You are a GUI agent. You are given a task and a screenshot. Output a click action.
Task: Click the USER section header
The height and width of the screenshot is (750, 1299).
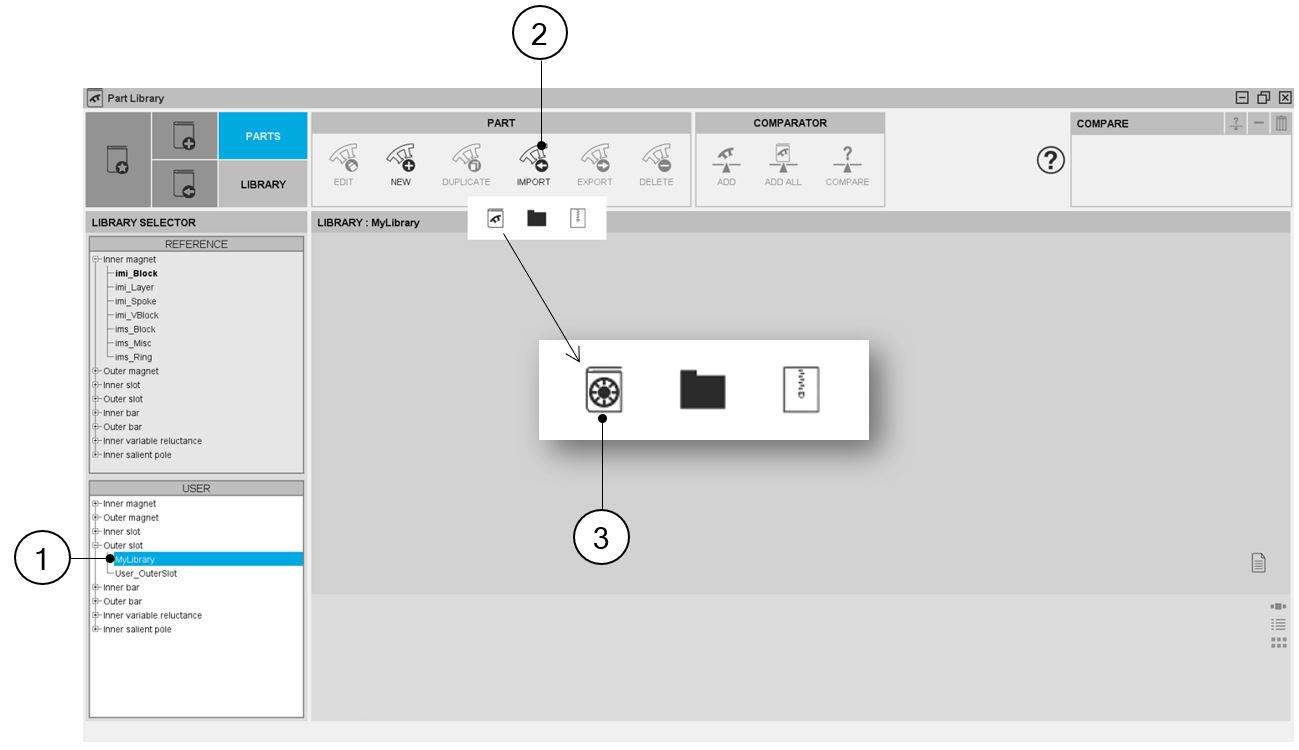pos(196,488)
